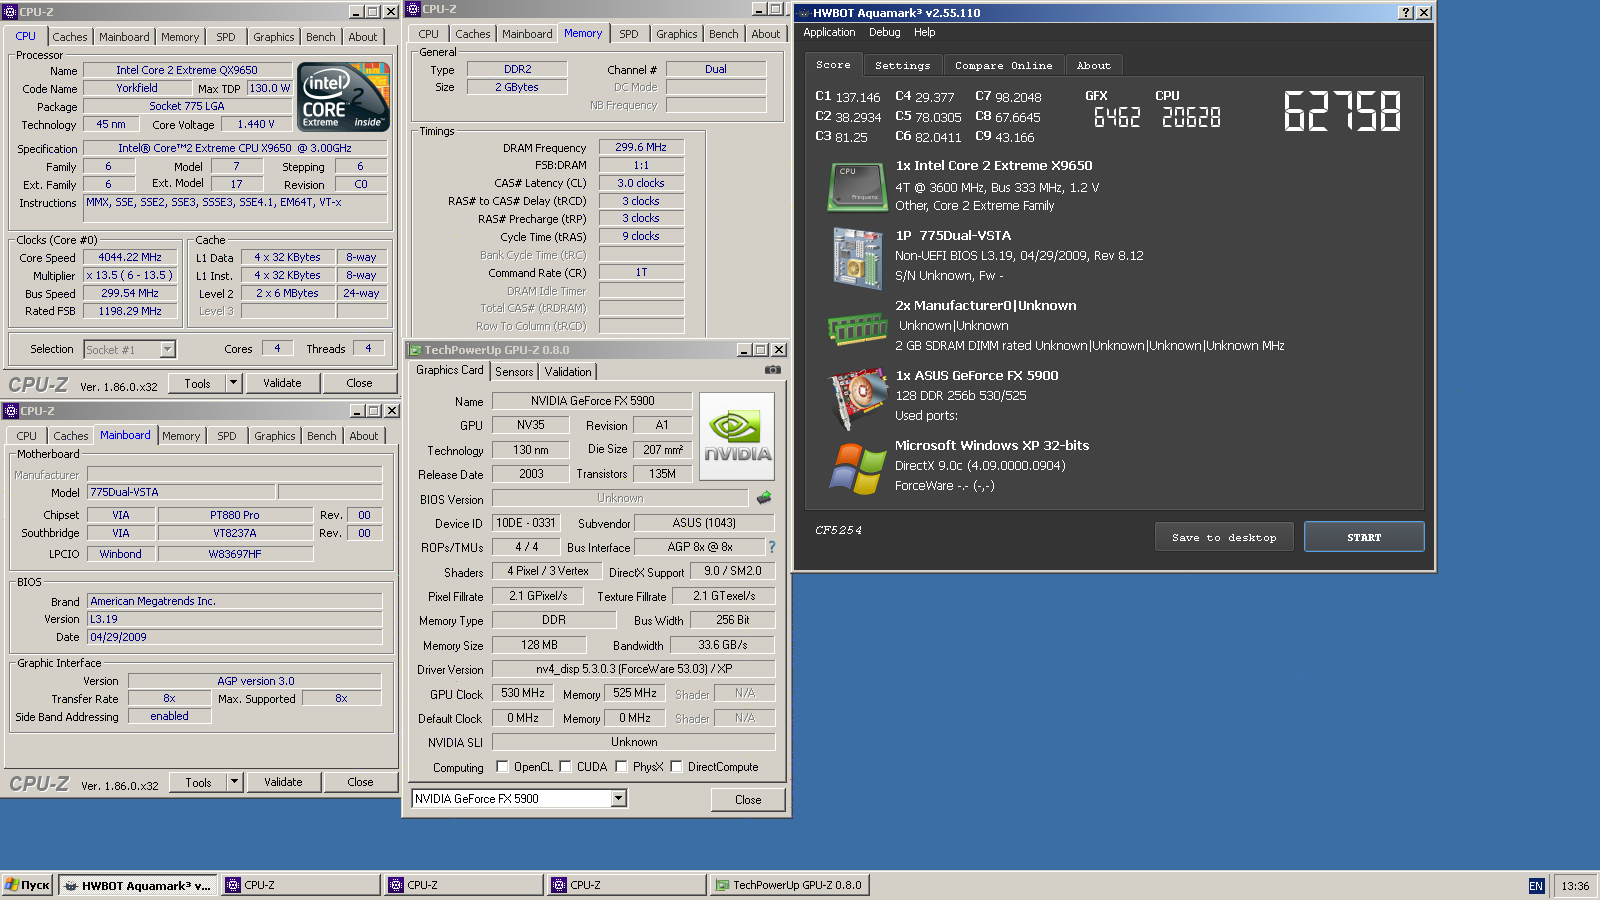1600x900 pixels.
Task: Open the Socket #1 selection dropdown
Action: (x=167, y=349)
